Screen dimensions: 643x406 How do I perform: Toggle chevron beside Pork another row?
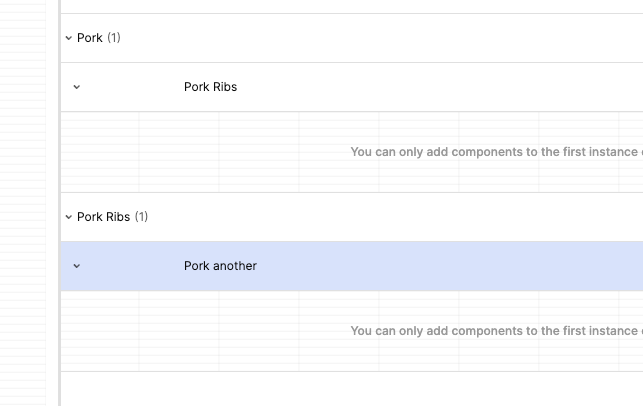[x=77, y=266]
